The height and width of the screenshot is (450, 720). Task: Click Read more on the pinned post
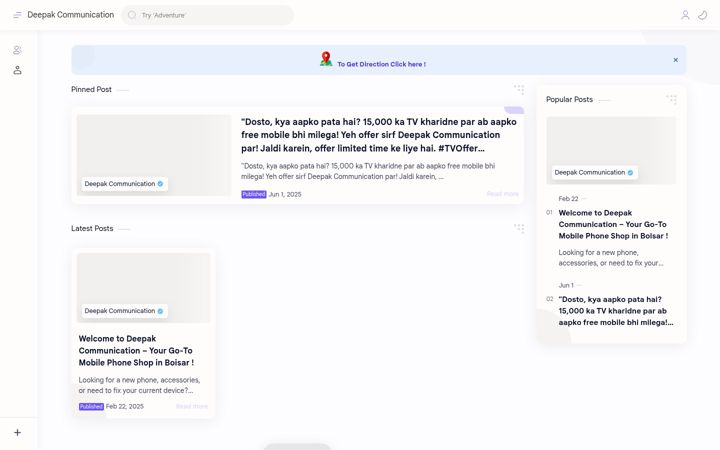click(x=502, y=194)
